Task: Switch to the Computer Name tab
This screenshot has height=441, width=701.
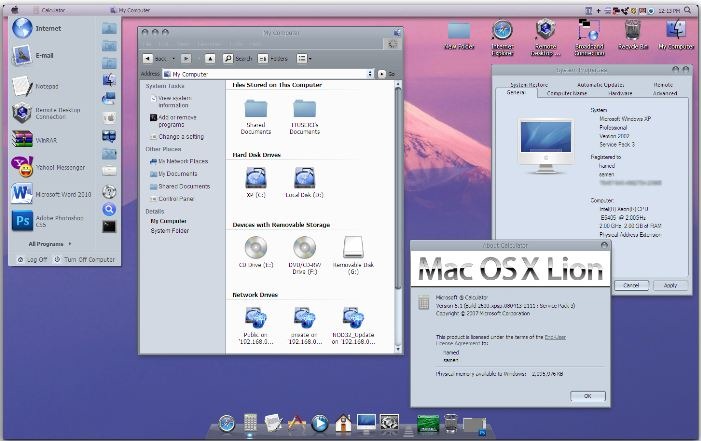Action: point(567,93)
